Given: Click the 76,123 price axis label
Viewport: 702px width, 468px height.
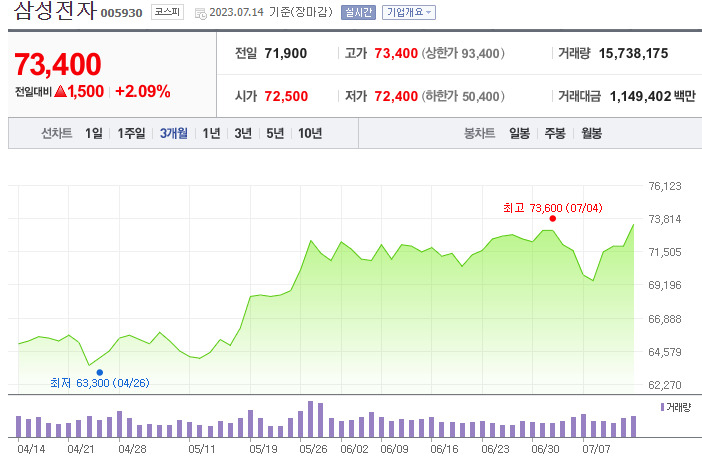Looking at the screenshot, I should 665,186.
